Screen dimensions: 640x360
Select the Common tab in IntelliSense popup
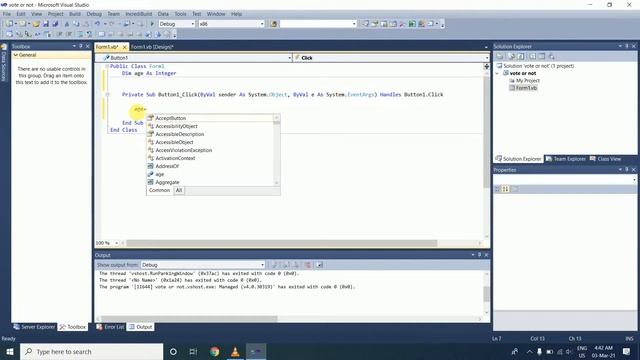pos(159,191)
